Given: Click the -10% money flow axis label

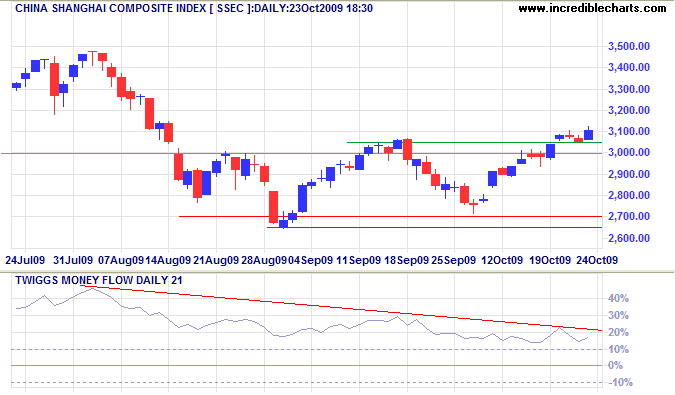Looking at the screenshot, I should pyautogui.click(x=620, y=383).
